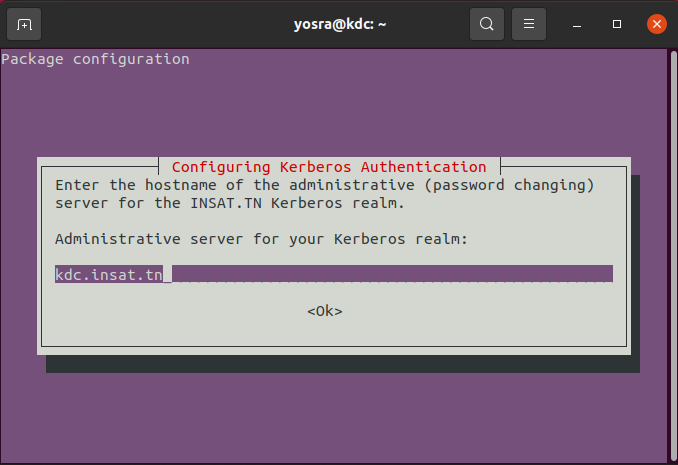The width and height of the screenshot is (678, 465).
Task: Click the 'kdc.insat.tn' entered text
Action: (x=109, y=275)
